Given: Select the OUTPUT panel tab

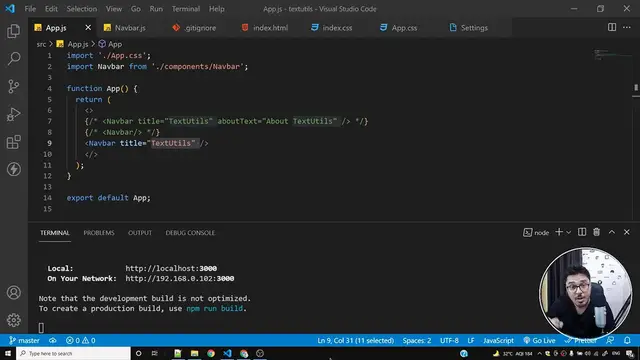Looking at the screenshot, I should click(x=140, y=233).
